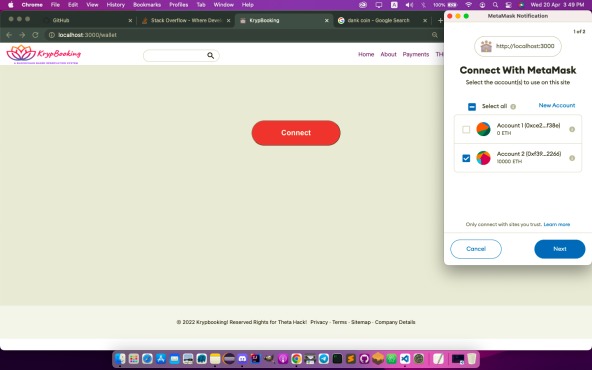Open App Store from the Dock
592x370 pixels.
(x=161, y=358)
